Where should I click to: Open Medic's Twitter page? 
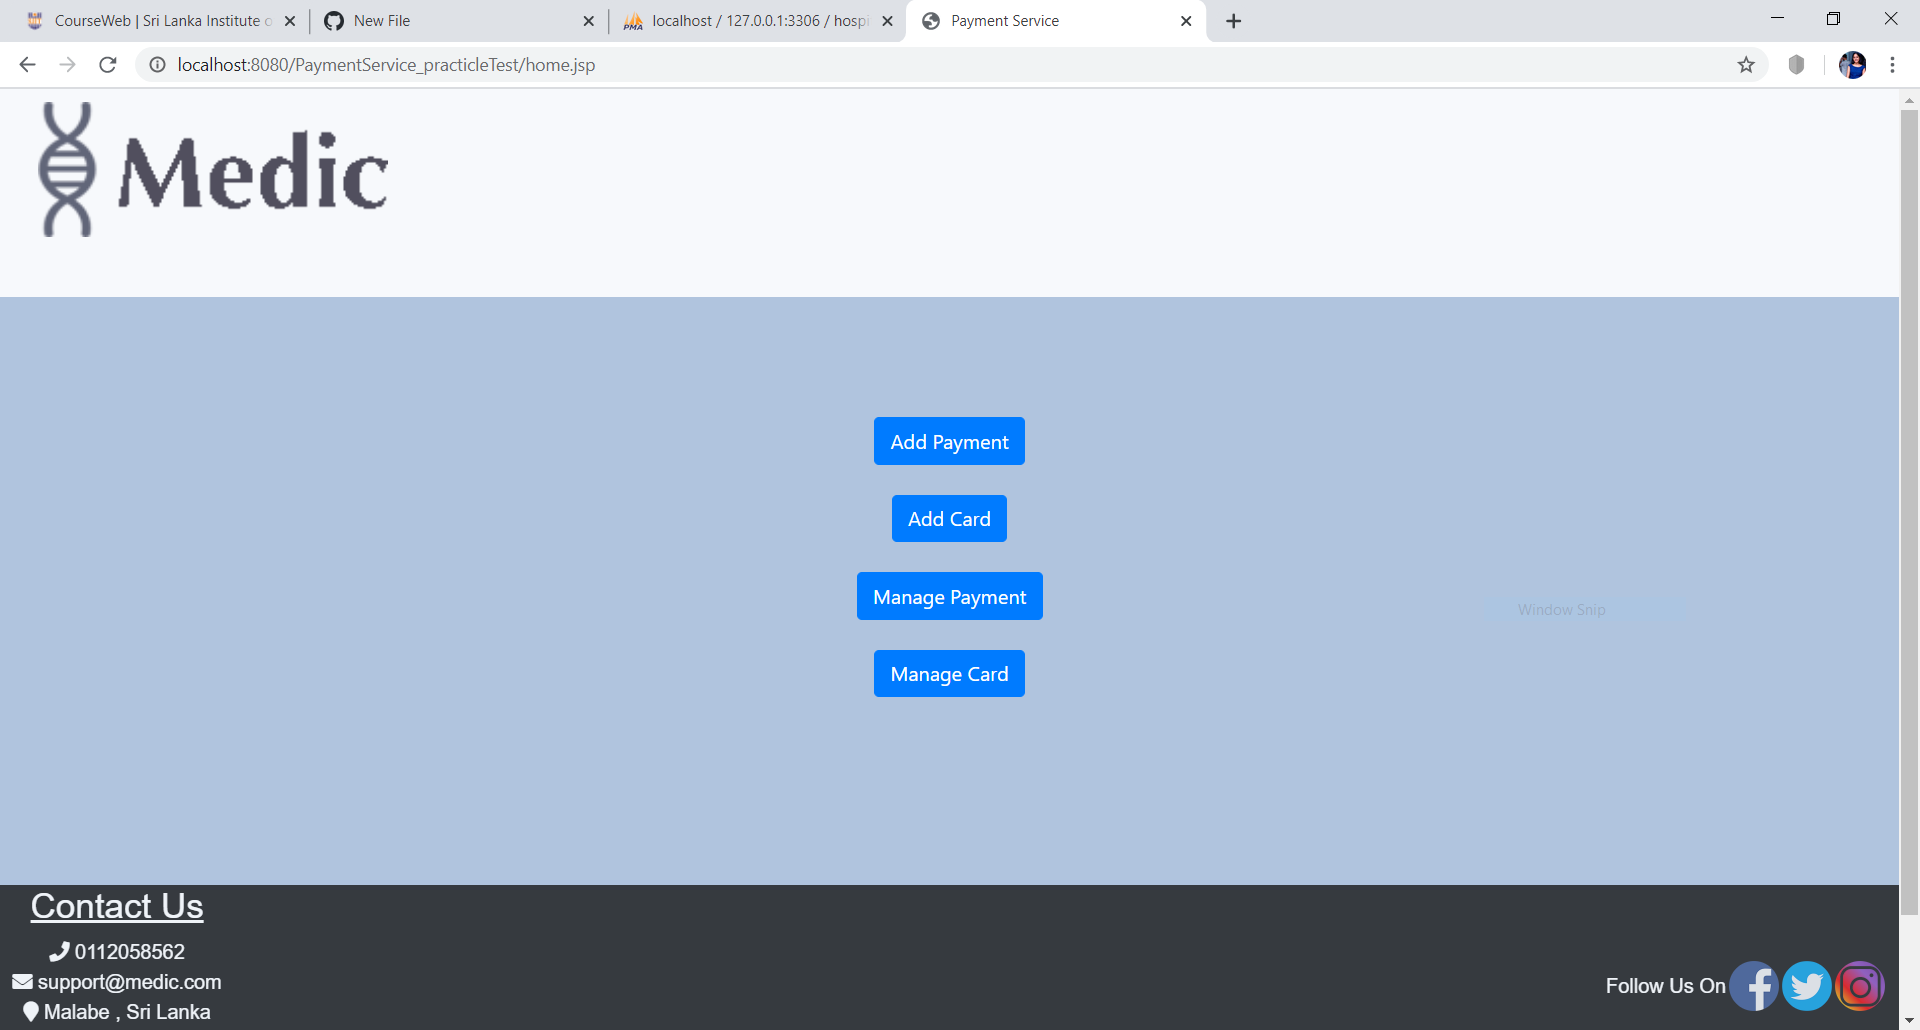tap(1807, 985)
